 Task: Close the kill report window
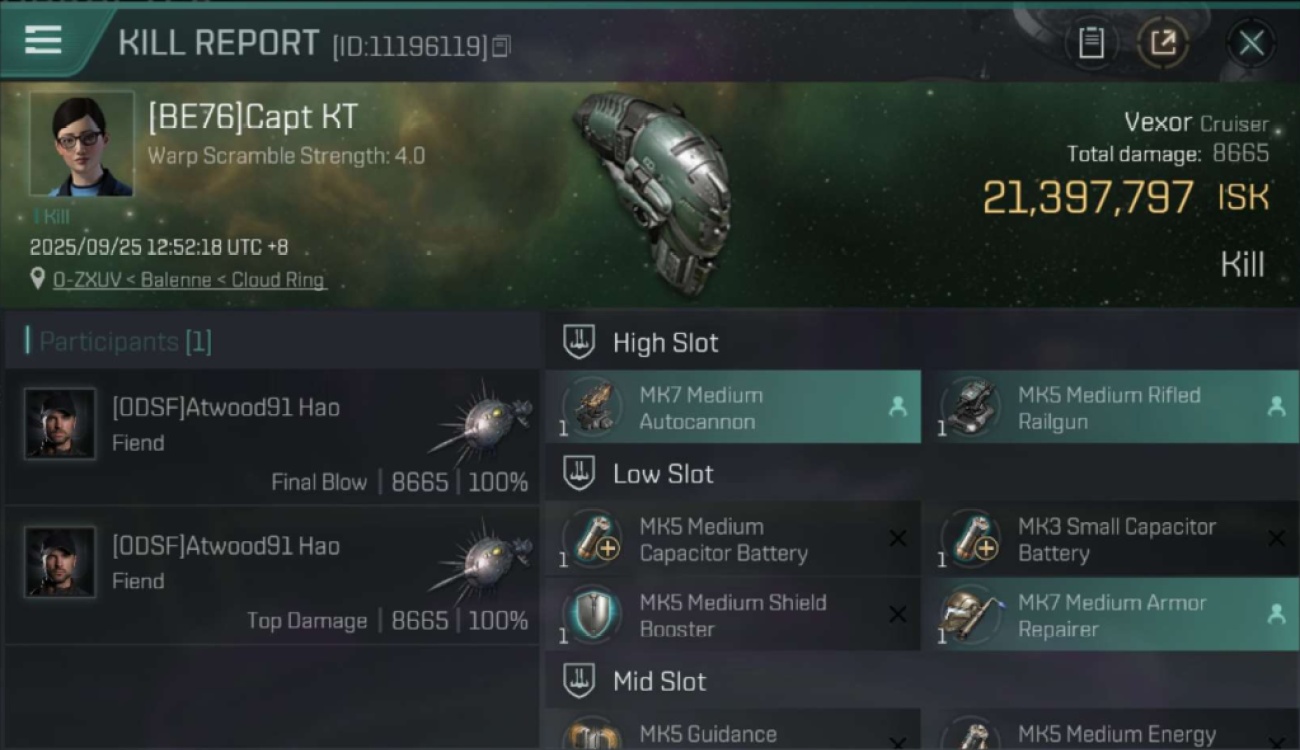pos(1251,43)
